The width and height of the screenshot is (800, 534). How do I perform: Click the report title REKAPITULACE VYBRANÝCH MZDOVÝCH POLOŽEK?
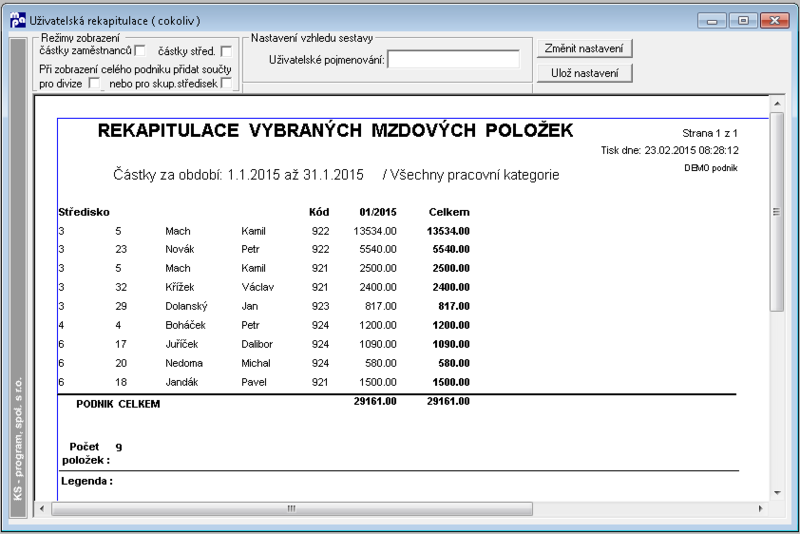[x=335, y=131]
